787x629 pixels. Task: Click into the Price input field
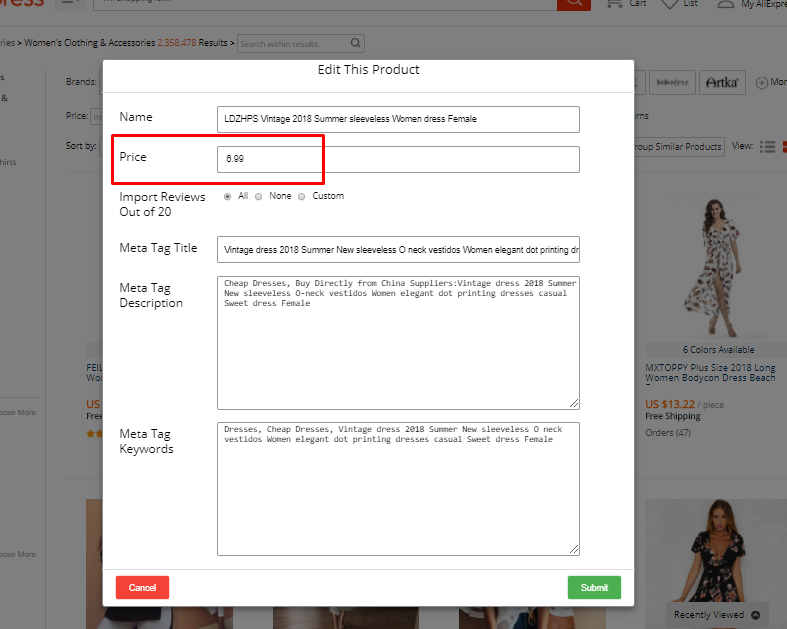point(398,160)
